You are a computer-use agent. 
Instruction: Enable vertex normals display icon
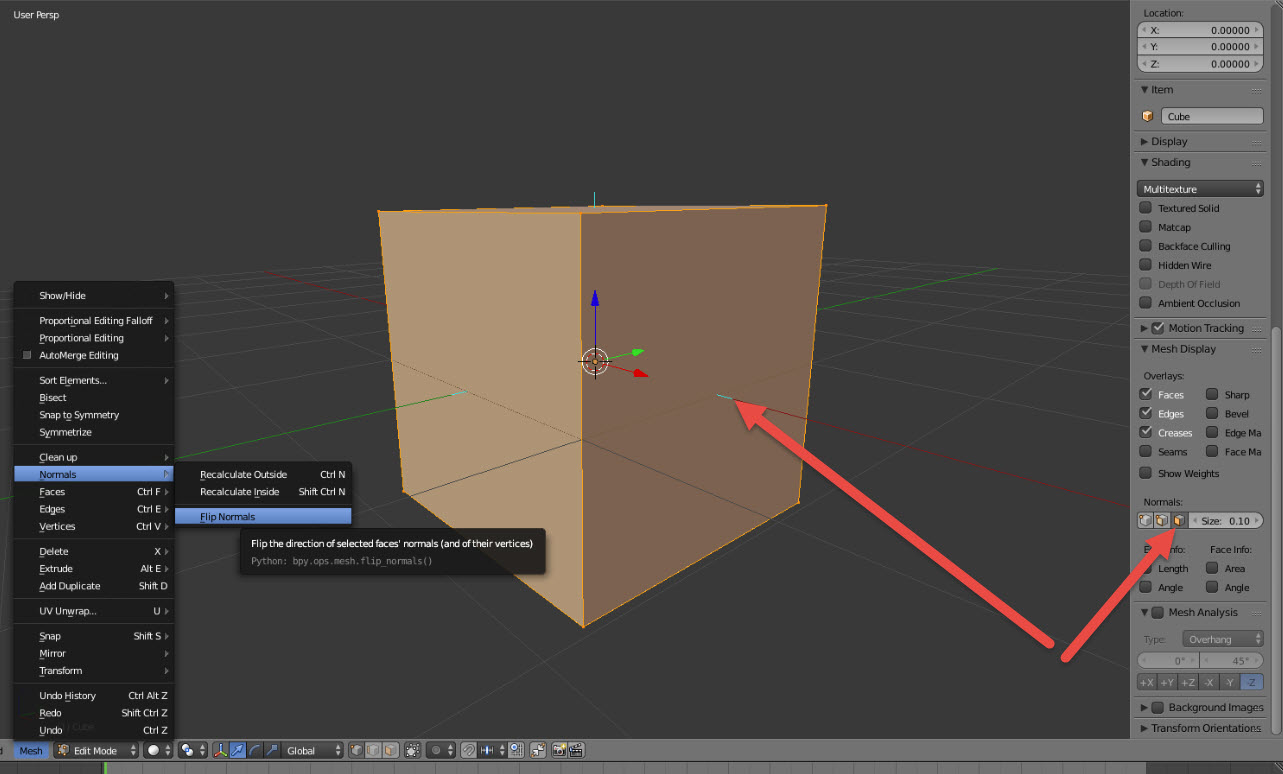click(x=1145, y=521)
